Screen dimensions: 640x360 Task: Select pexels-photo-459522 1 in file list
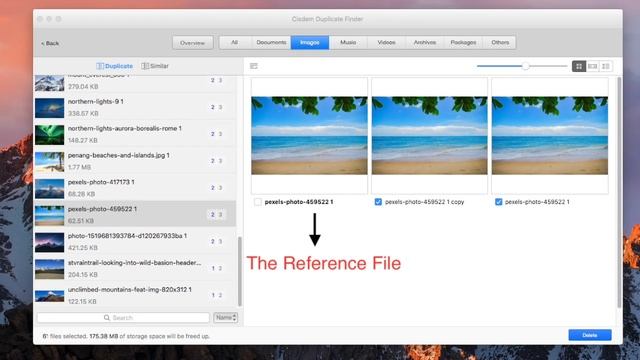click(135, 214)
